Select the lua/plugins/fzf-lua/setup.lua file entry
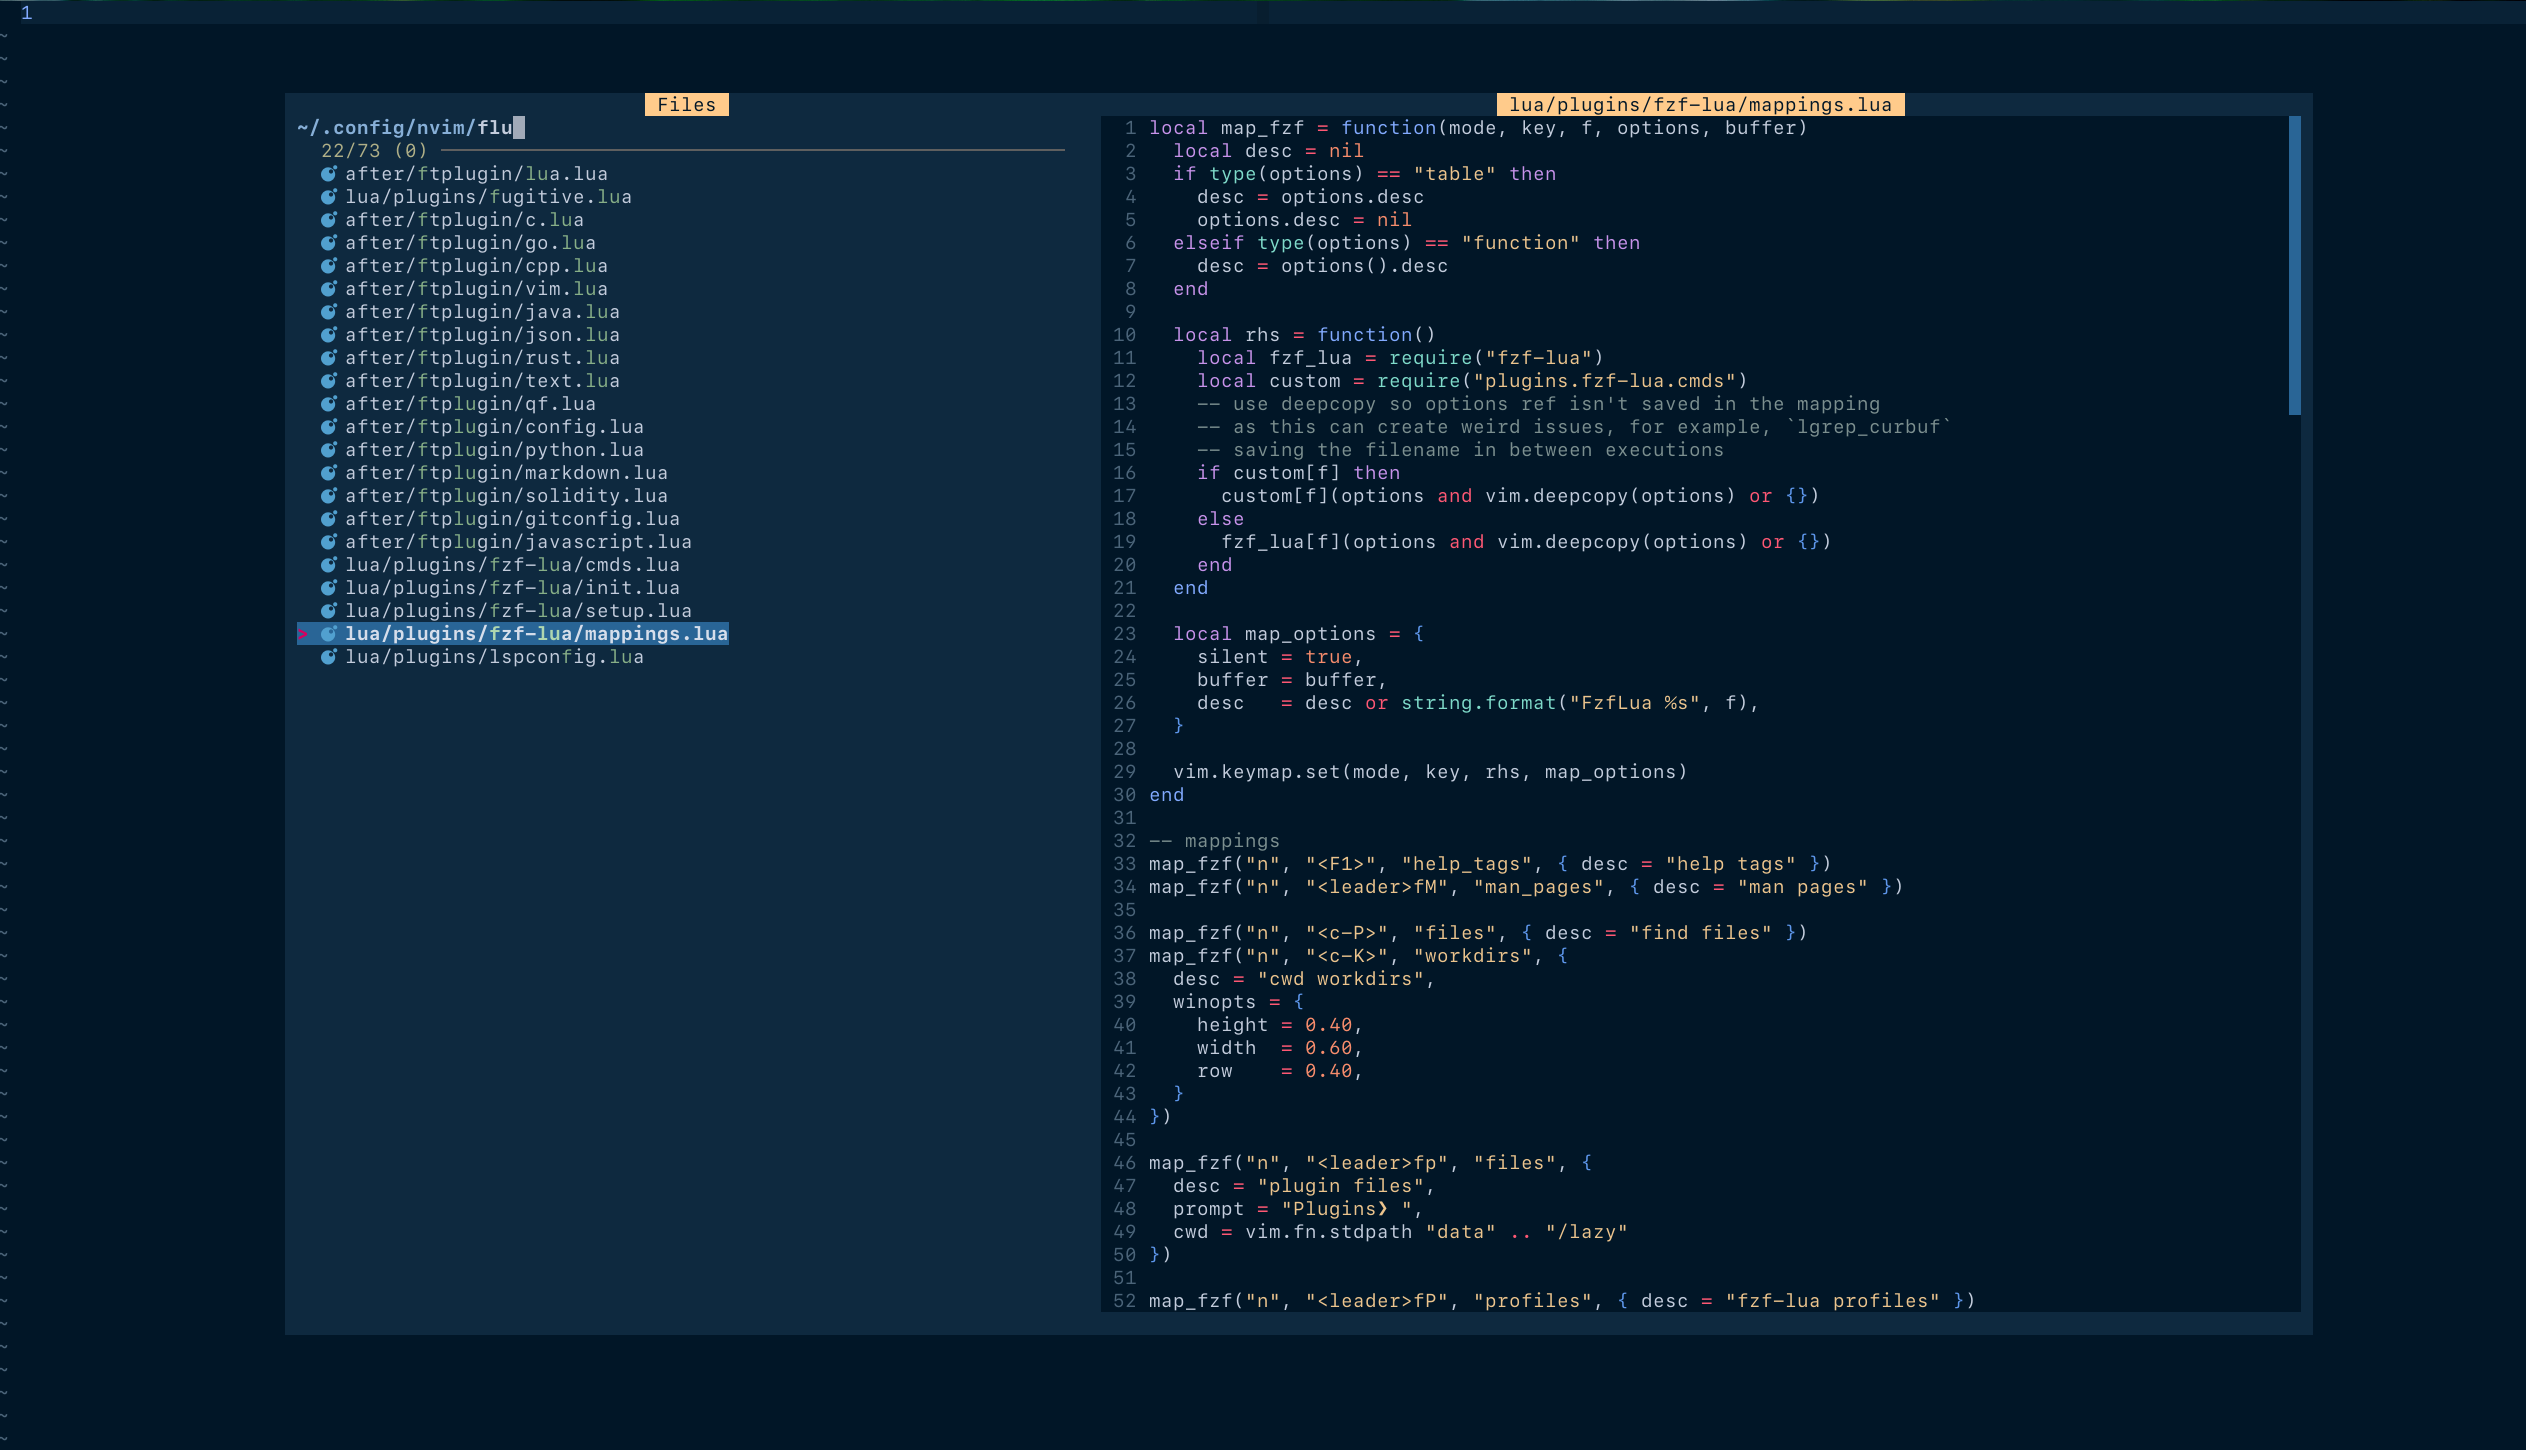Image resolution: width=2526 pixels, height=1450 pixels. pos(518,610)
